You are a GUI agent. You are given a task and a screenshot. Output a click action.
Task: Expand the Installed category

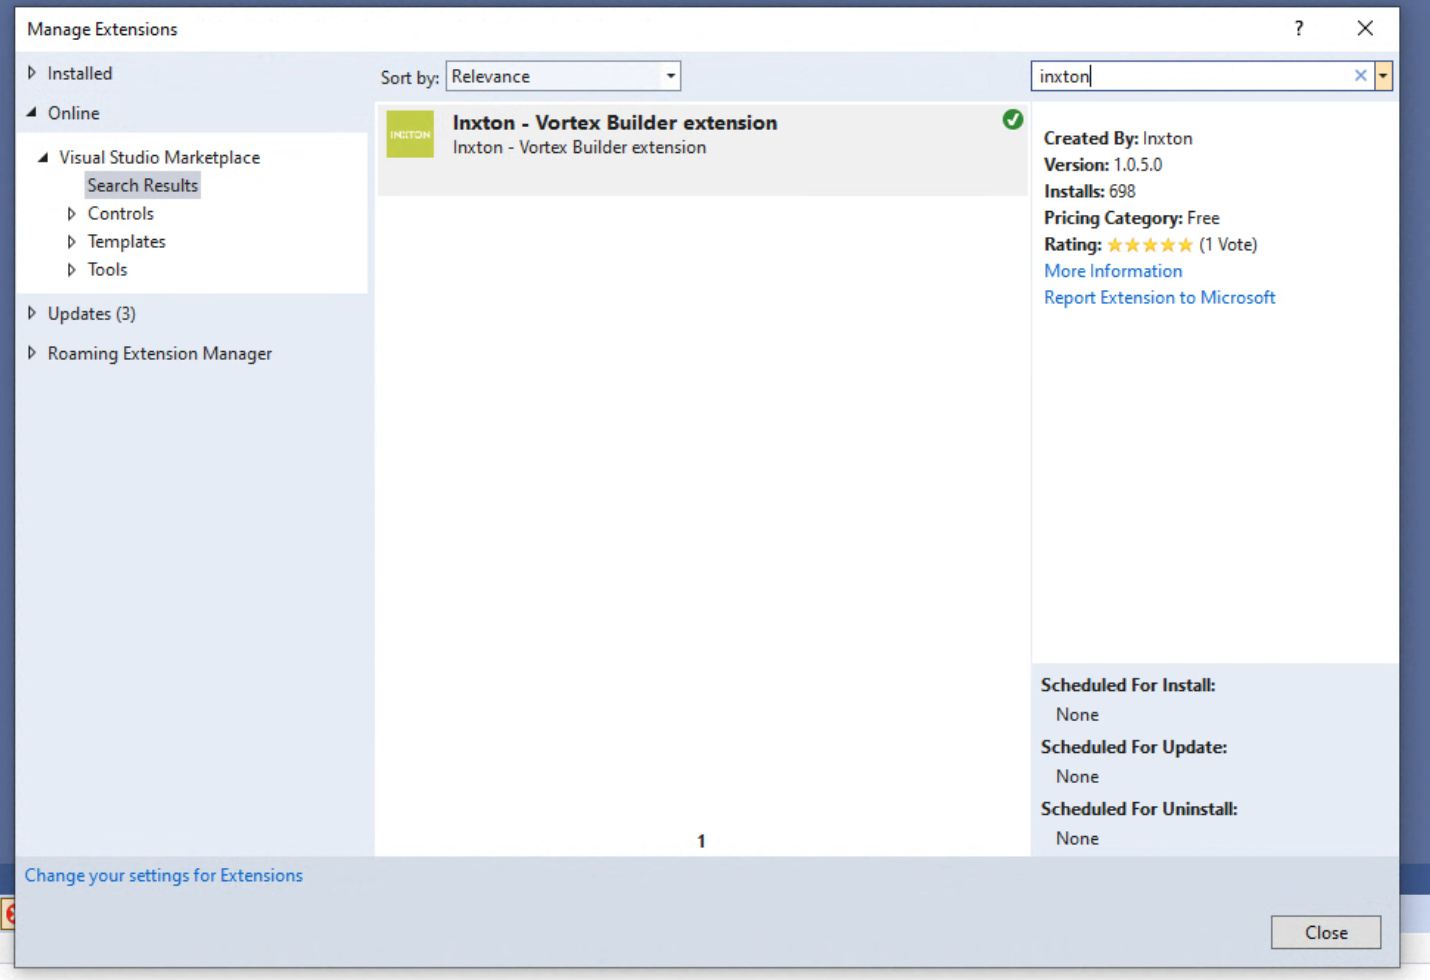(32, 73)
